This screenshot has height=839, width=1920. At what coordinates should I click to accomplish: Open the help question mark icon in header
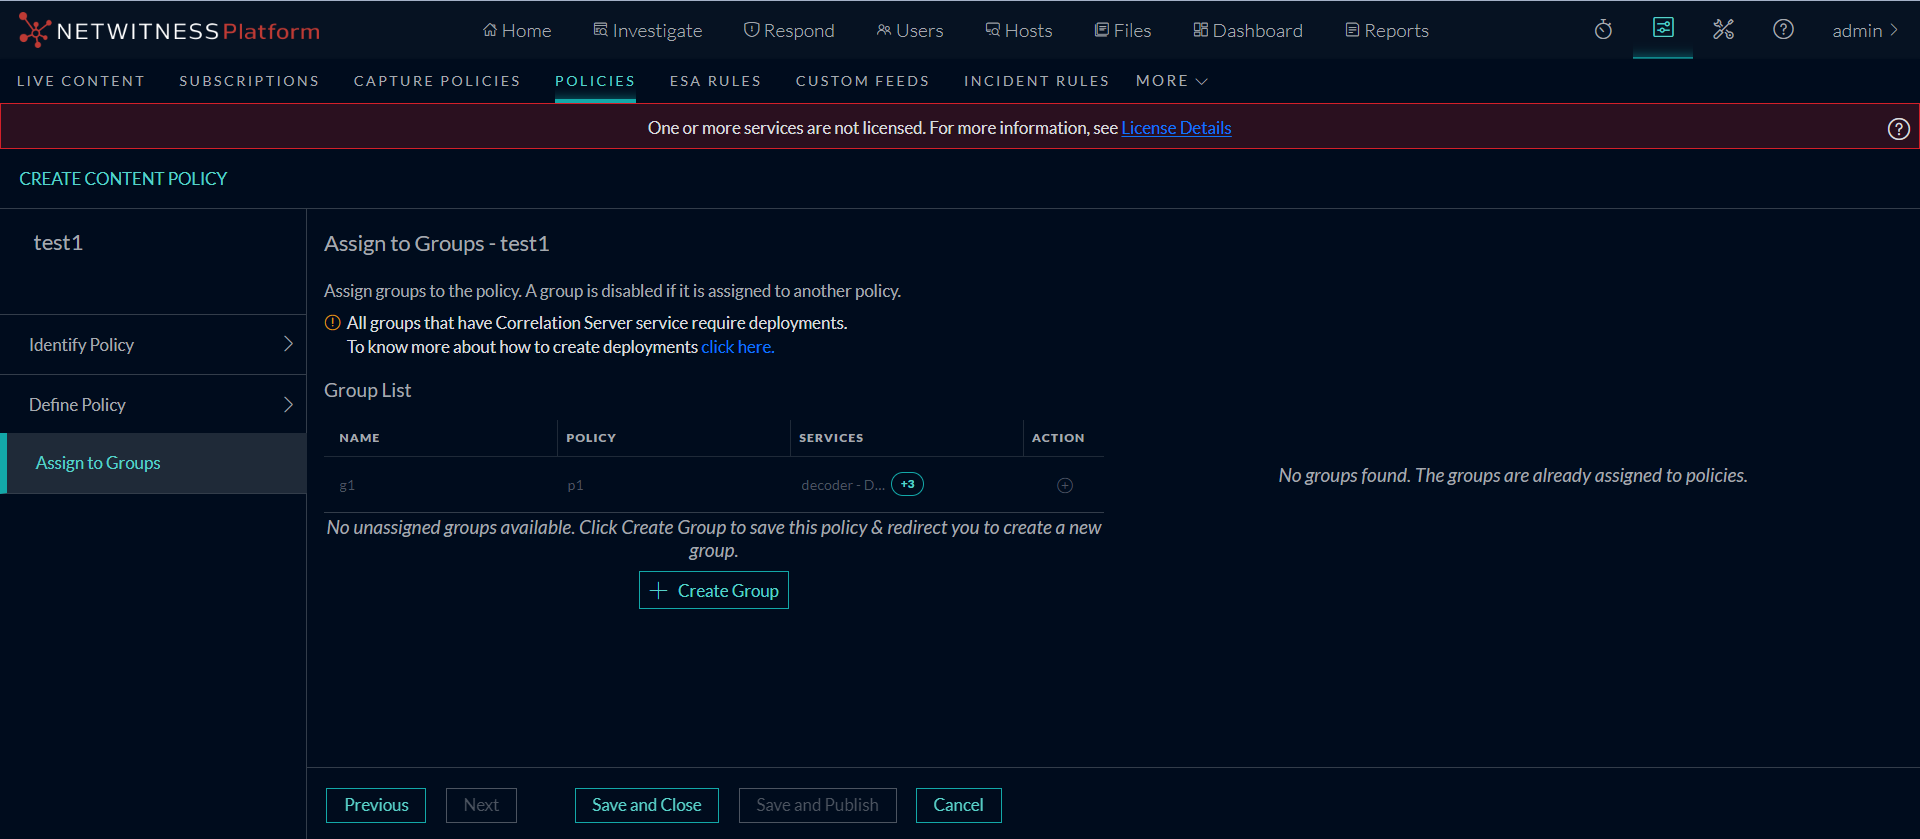(1783, 30)
